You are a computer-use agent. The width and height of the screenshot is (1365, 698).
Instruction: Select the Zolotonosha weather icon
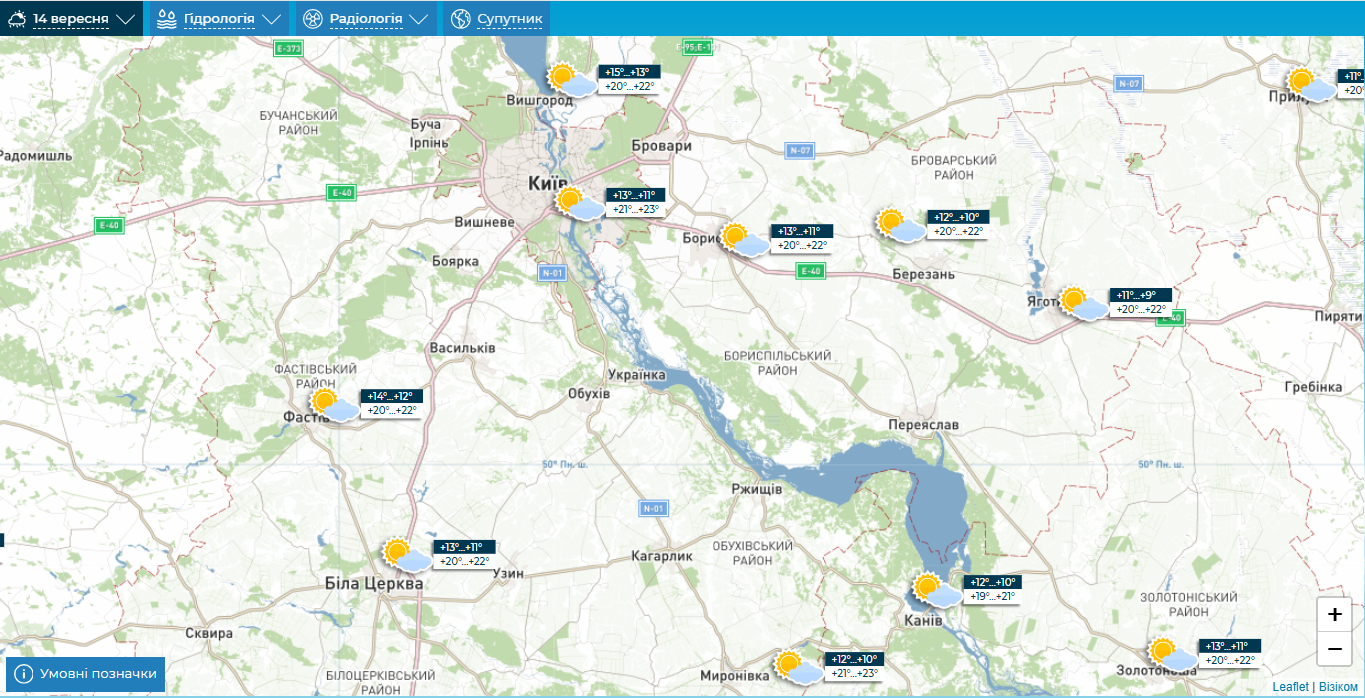point(1171,654)
